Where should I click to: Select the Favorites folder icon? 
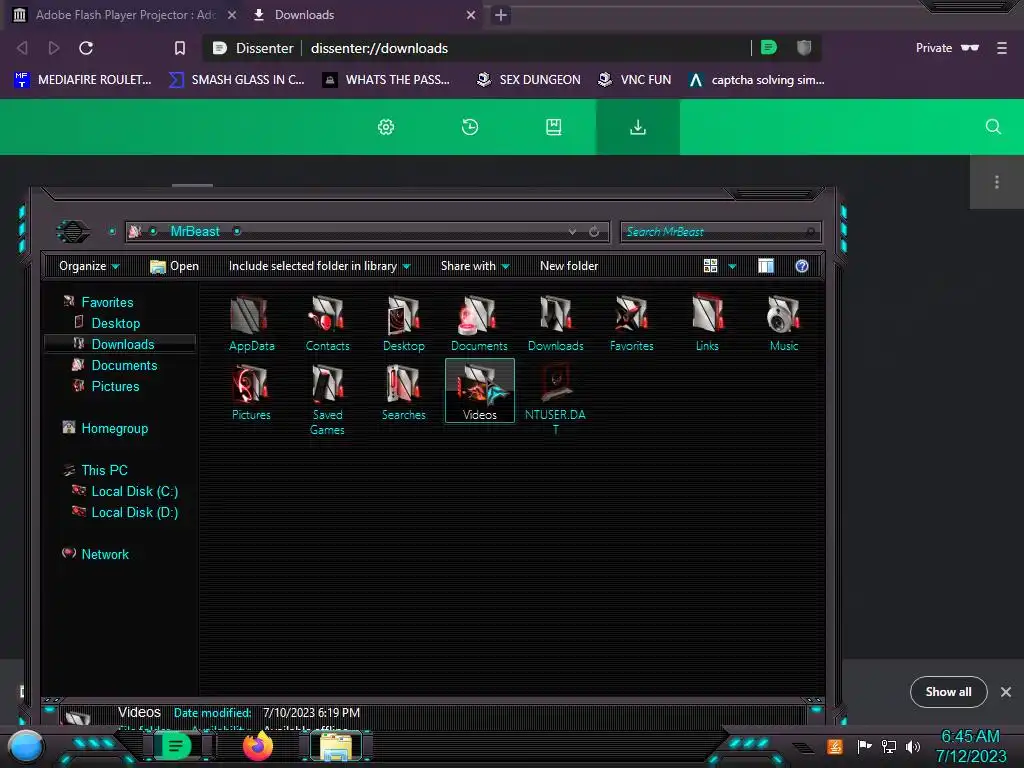coord(632,323)
